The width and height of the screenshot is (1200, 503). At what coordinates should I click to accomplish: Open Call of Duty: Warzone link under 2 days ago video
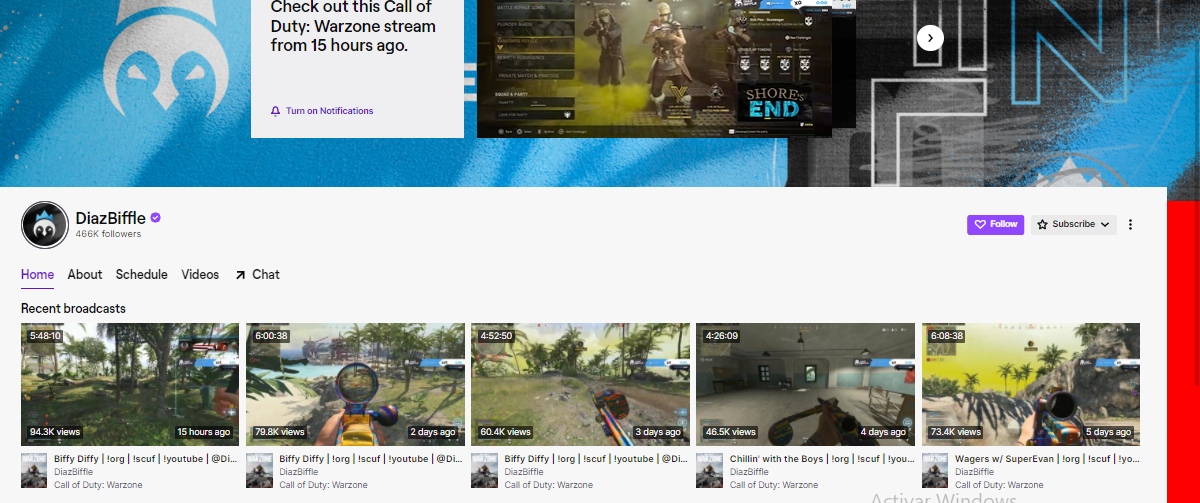coord(323,485)
